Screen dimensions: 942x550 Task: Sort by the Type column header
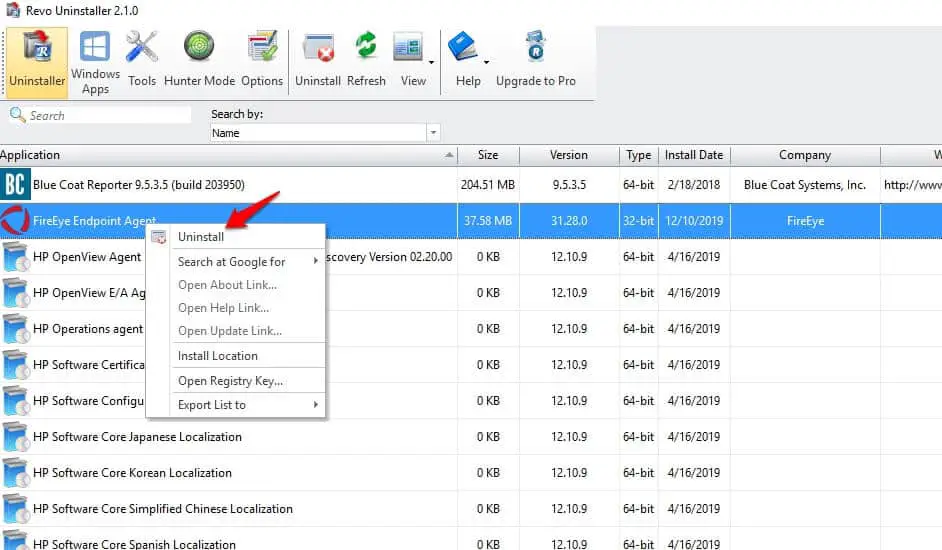click(x=639, y=155)
